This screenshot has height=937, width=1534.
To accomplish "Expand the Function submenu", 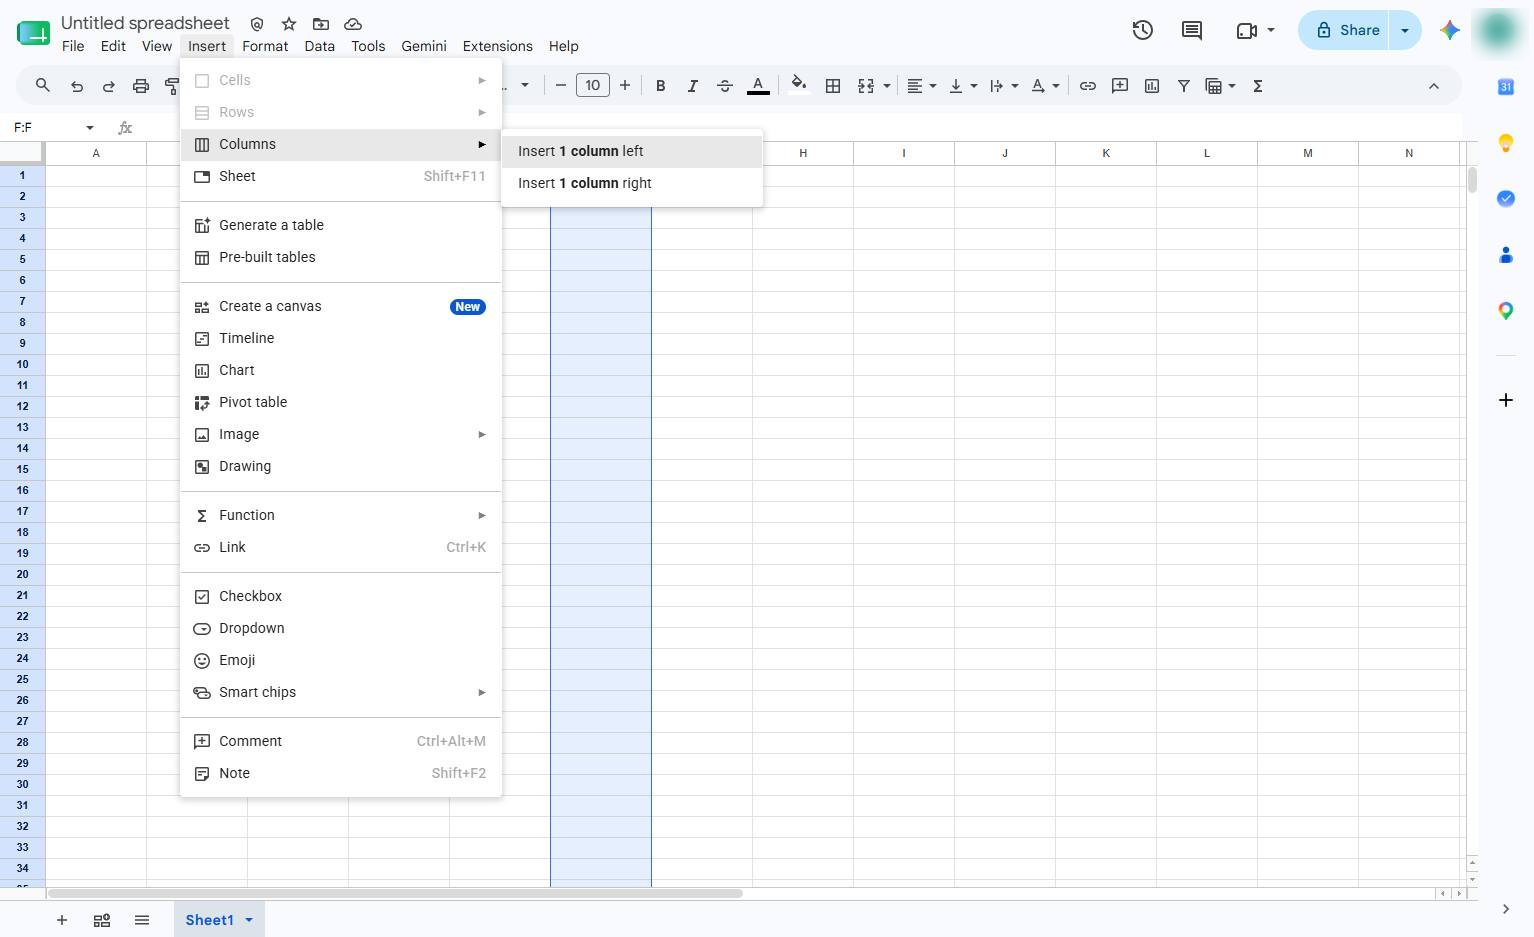I will pyautogui.click(x=341, y=515).
